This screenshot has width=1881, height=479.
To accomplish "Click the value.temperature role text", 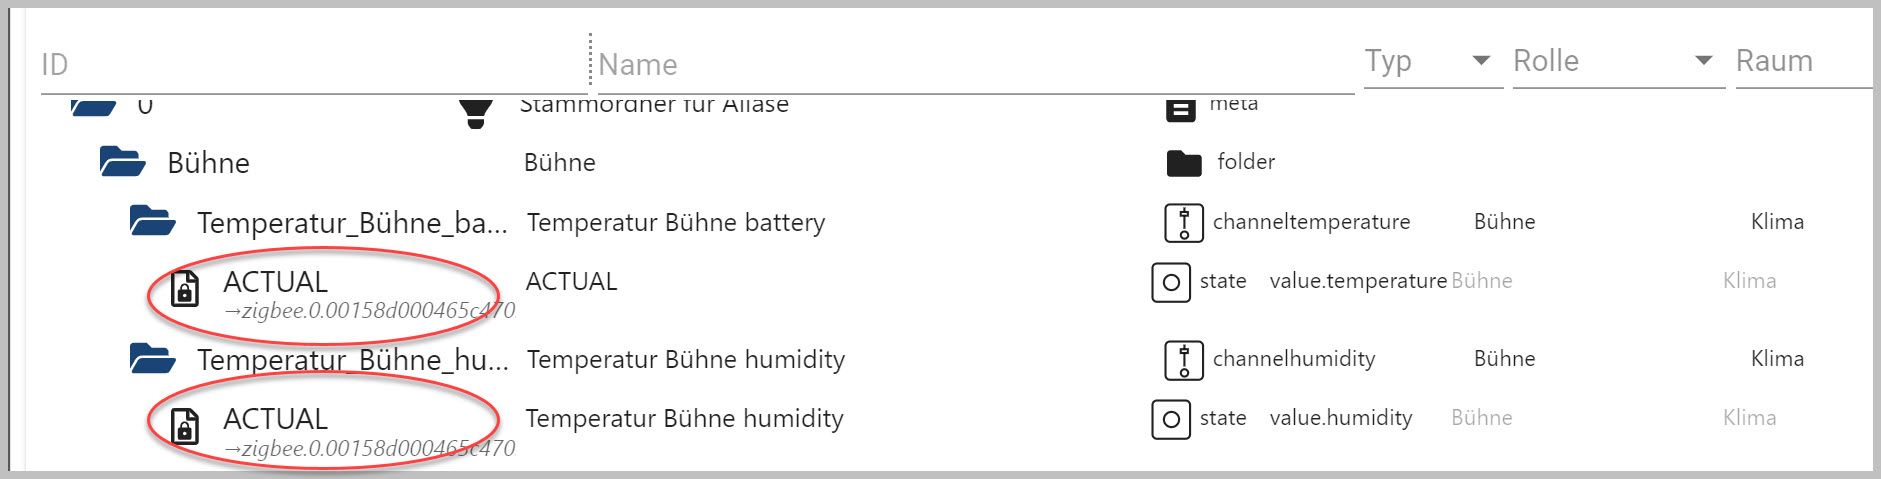I will point(1358,282).
